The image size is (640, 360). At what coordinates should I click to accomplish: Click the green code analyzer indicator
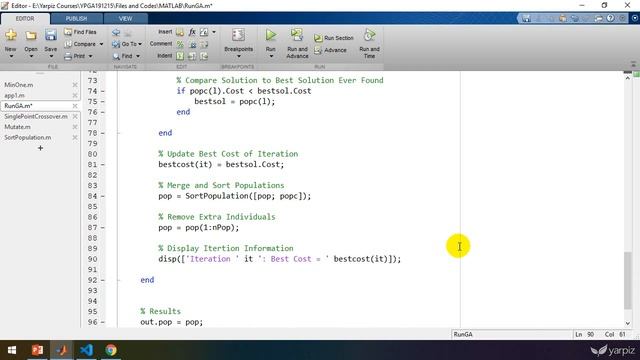point(636,74)
